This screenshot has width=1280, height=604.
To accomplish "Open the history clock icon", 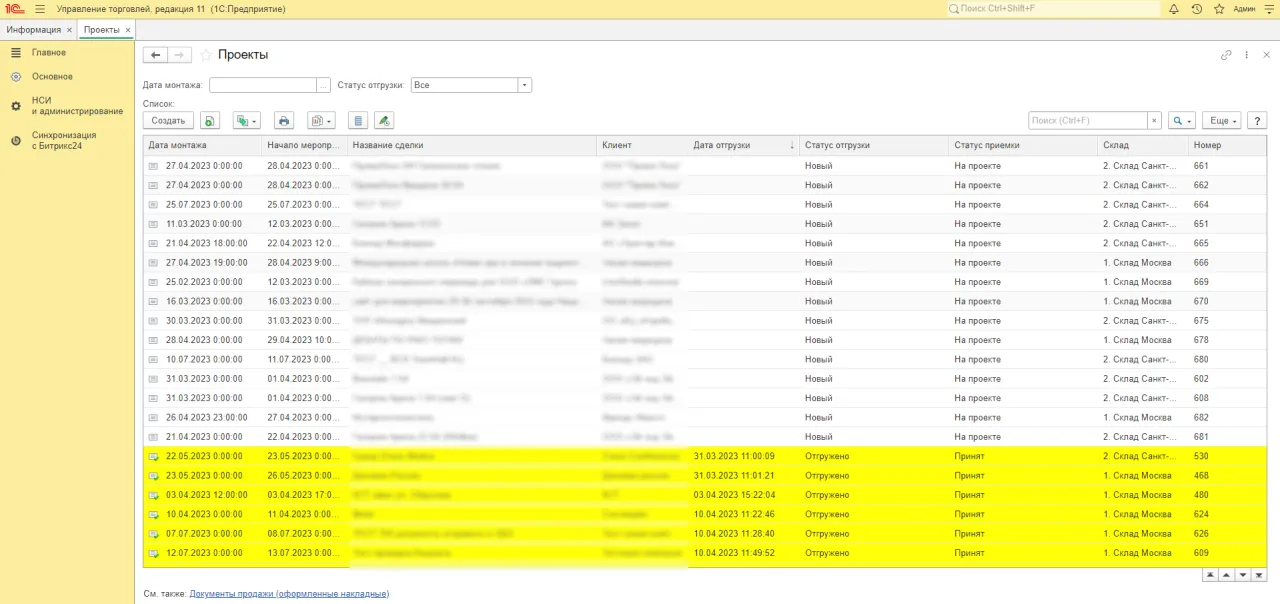I will [1197, 9].
